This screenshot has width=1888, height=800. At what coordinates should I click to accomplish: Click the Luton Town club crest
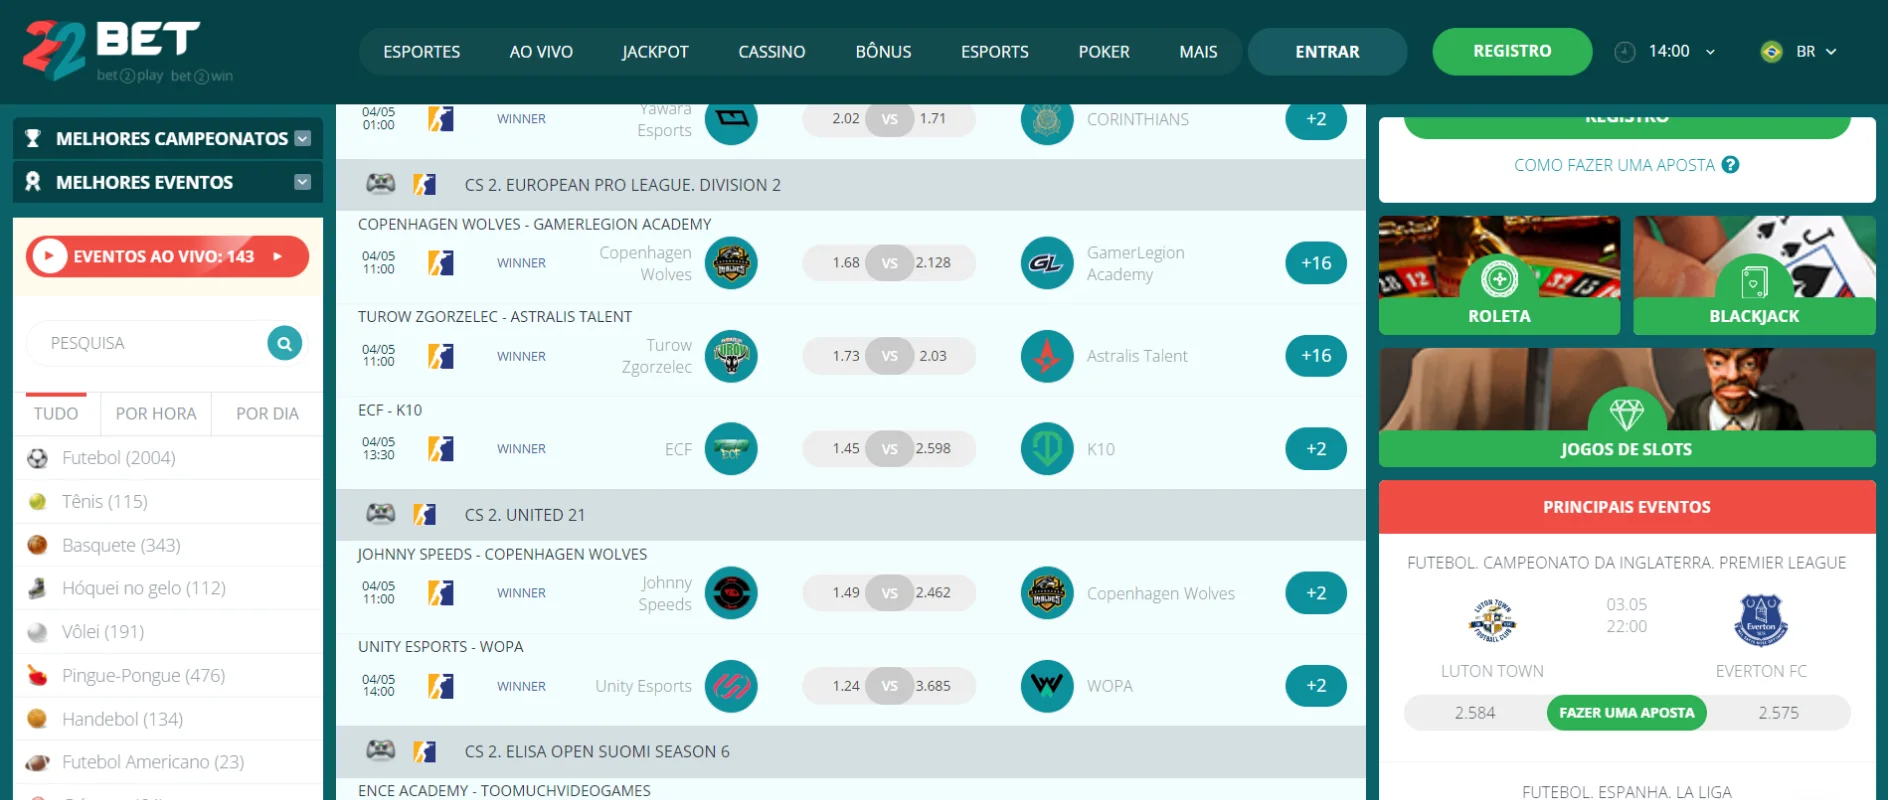(x=1492, y=621)
